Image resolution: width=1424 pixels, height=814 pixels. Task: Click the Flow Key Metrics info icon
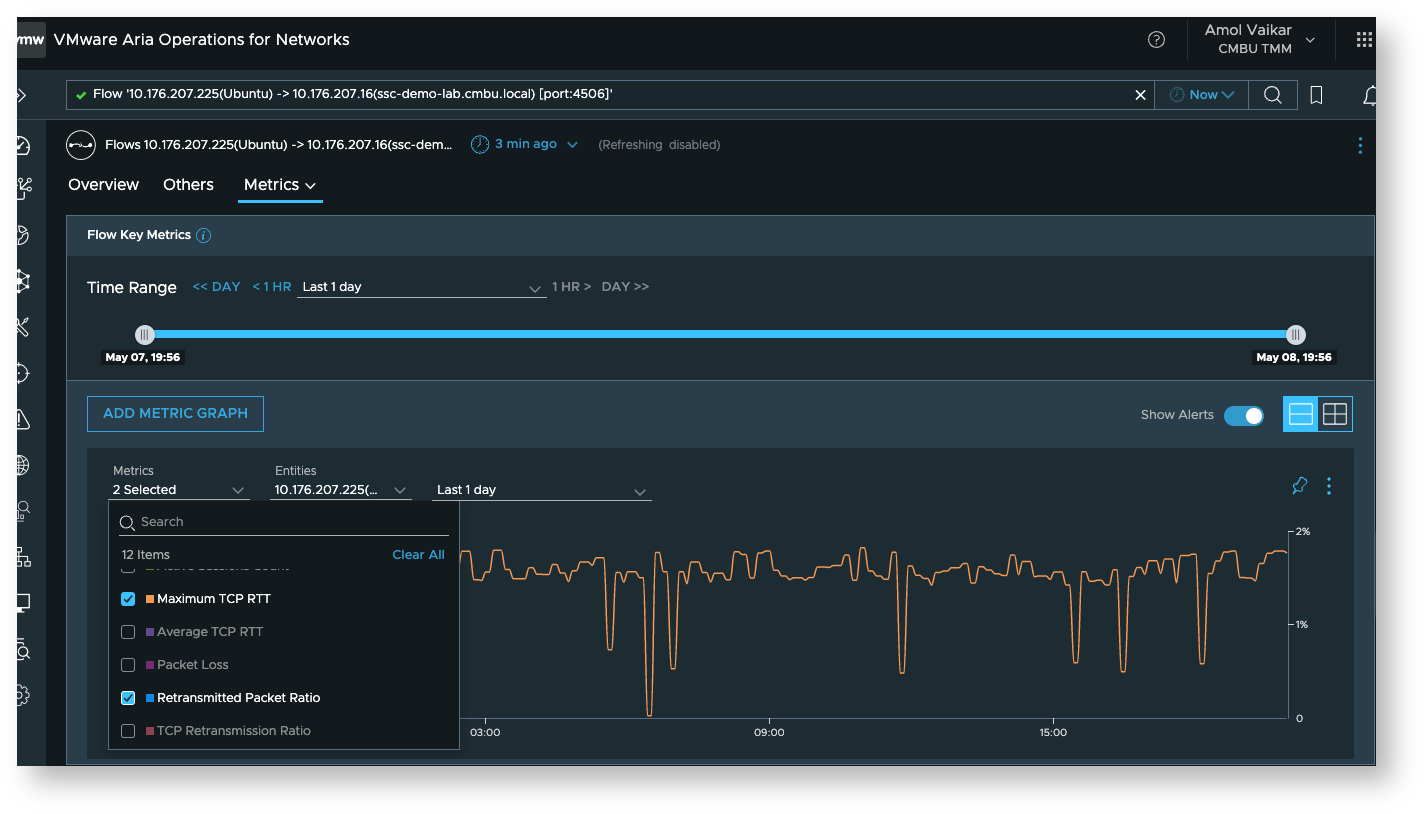point(203,236)
